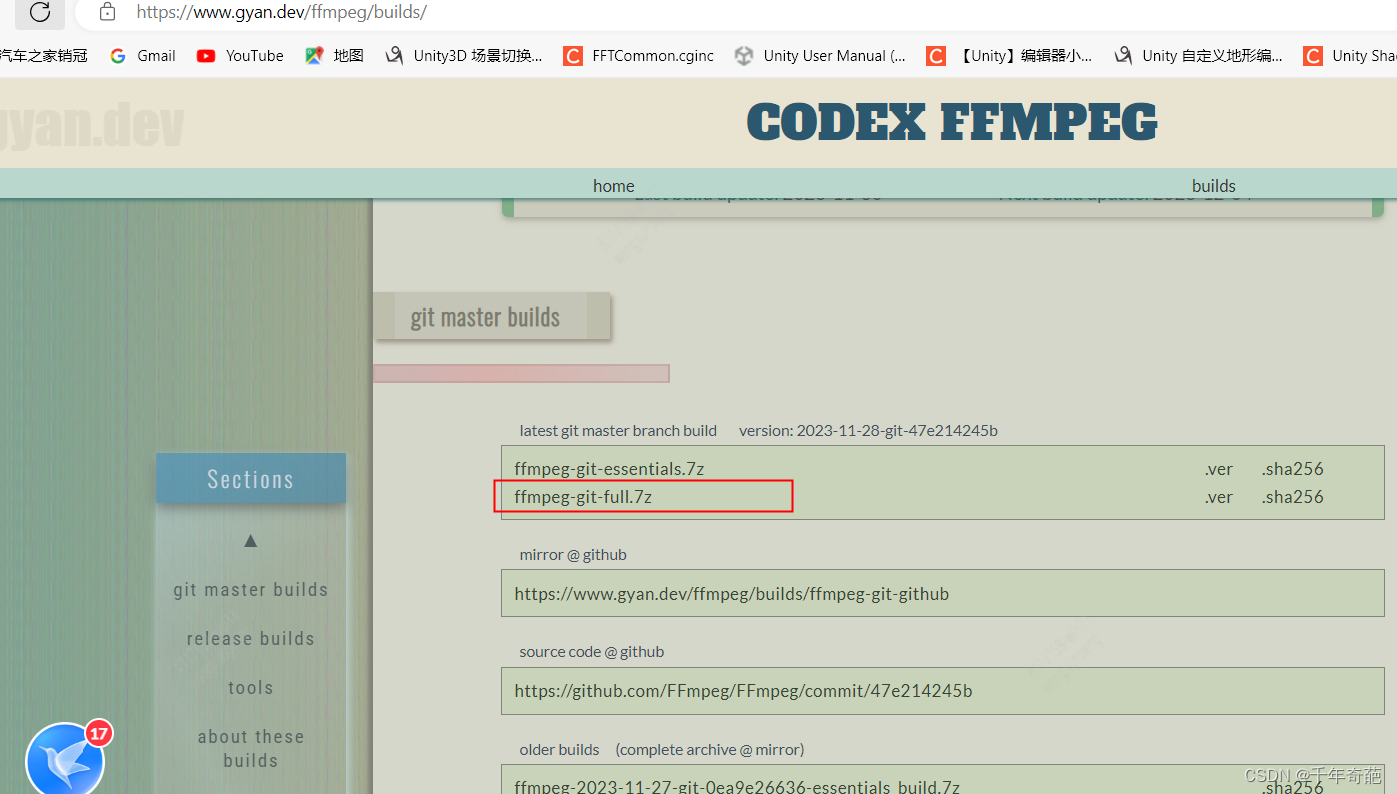The height and width of the screenshot is (794, 1397).
Task: Download ffmpeg-git-full.7z
Action: 583,496
